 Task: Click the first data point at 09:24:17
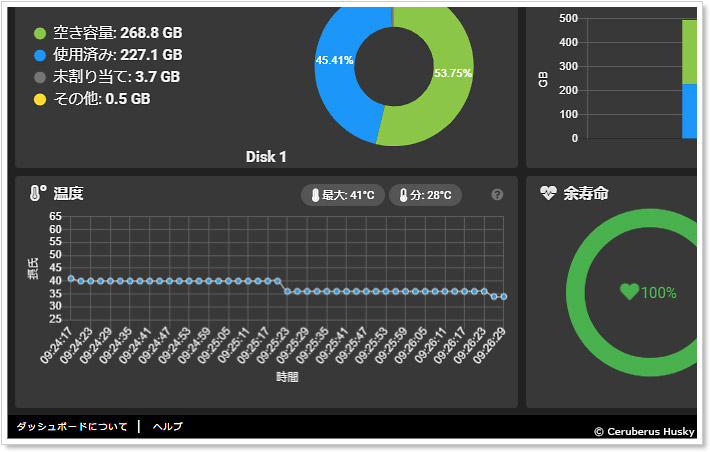[71, 279]
